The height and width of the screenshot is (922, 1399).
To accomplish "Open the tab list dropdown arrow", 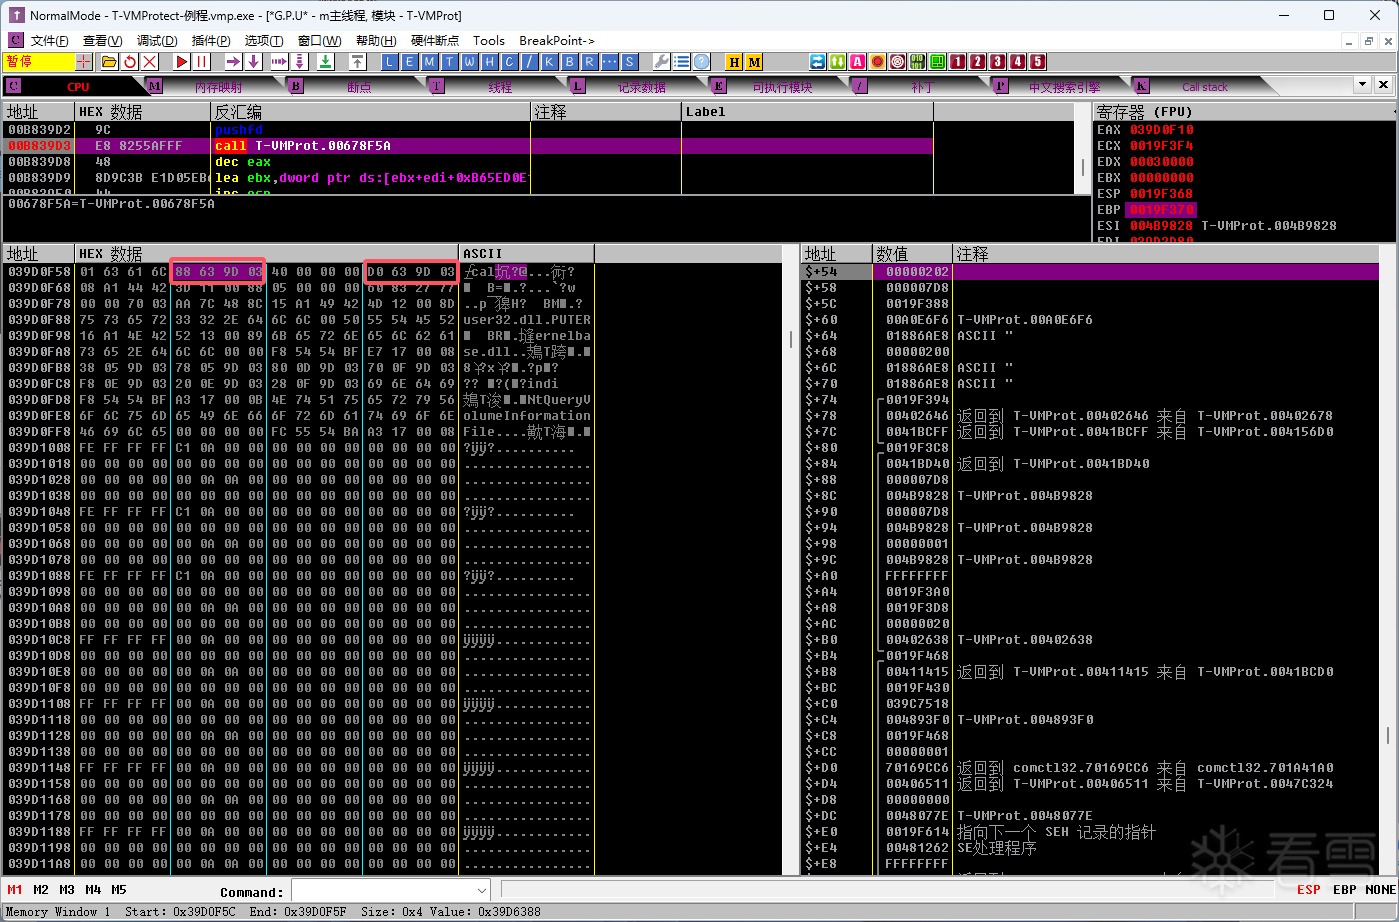I will click(1362, 85).
